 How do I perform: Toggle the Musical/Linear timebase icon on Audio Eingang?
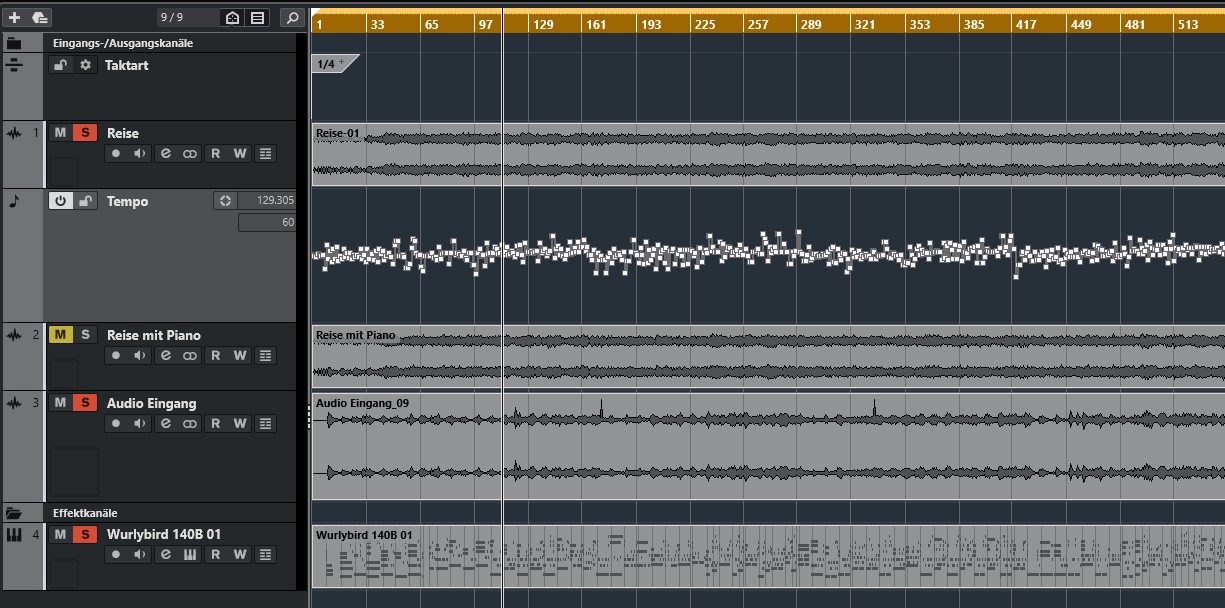click(x=190, y=424)
